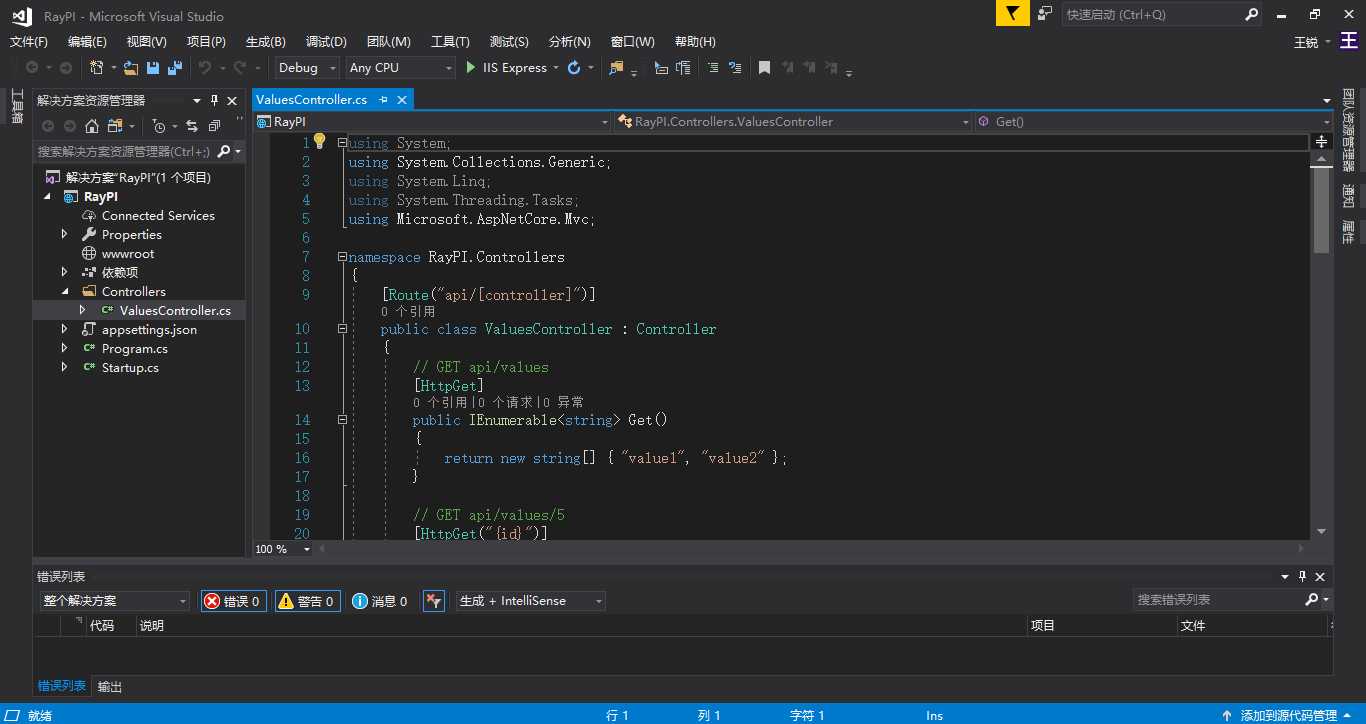Click the split editor icon above the scrollbar
Image resolution: width=1366 pixels, height=724 pixels.
click(x=1321, y=142)
